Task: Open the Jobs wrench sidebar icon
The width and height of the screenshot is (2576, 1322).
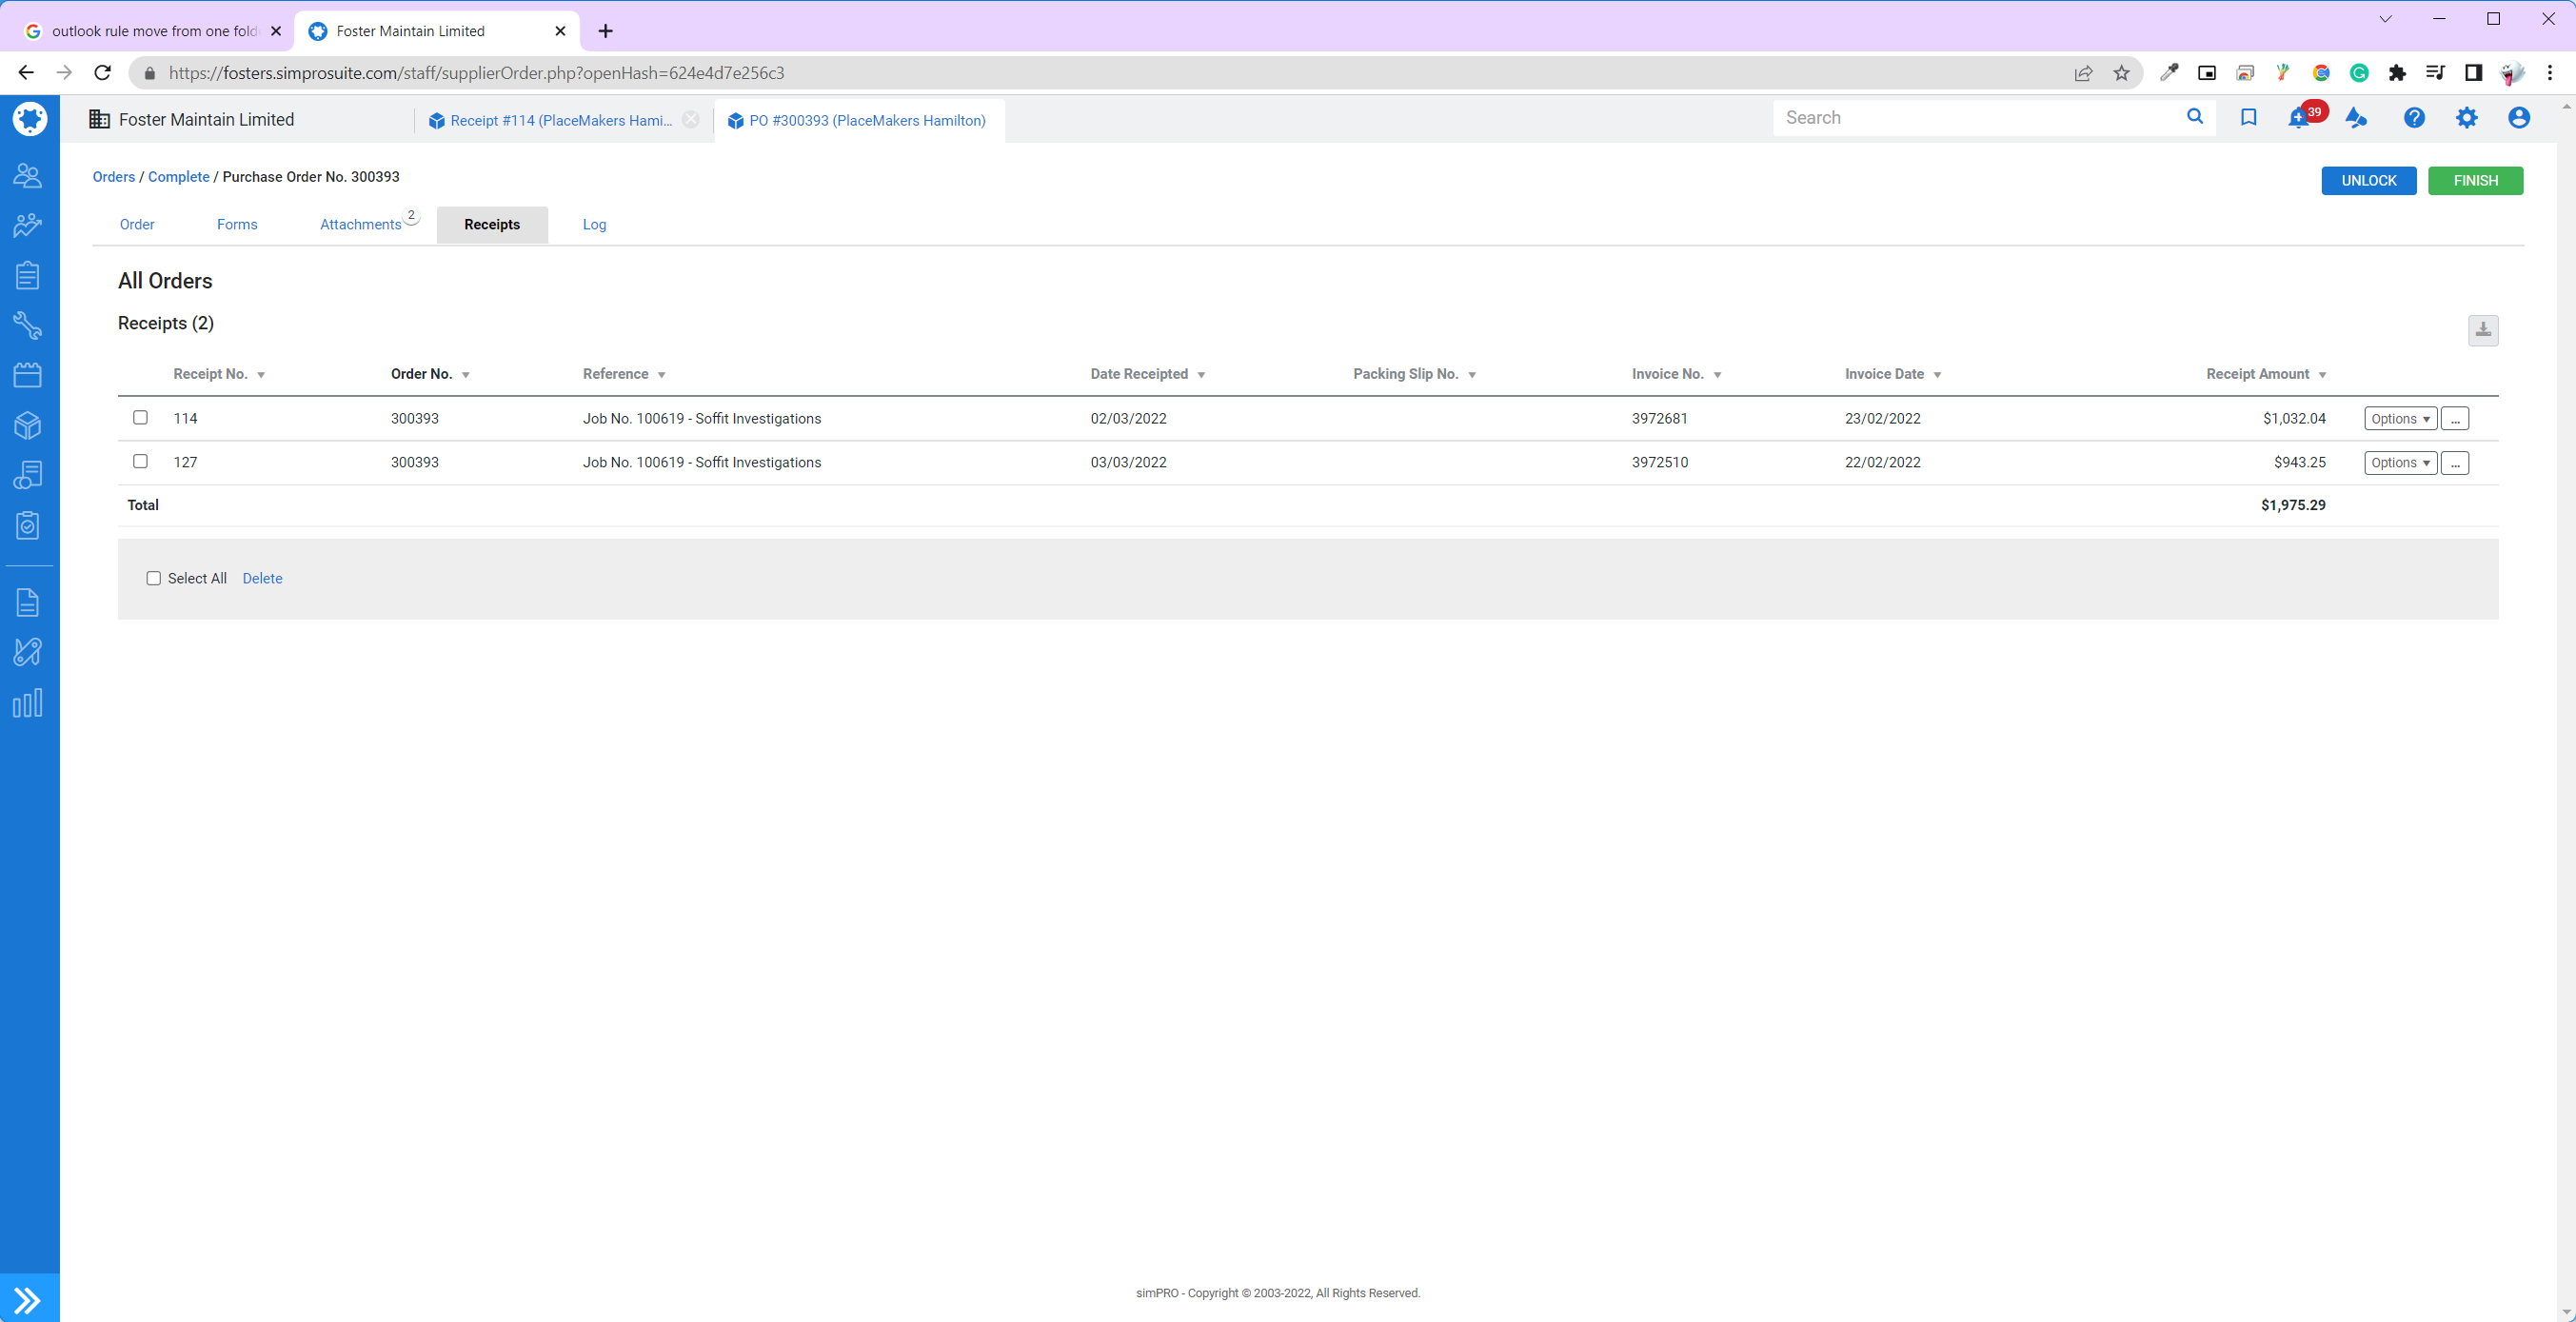Action: coord(28,325)
